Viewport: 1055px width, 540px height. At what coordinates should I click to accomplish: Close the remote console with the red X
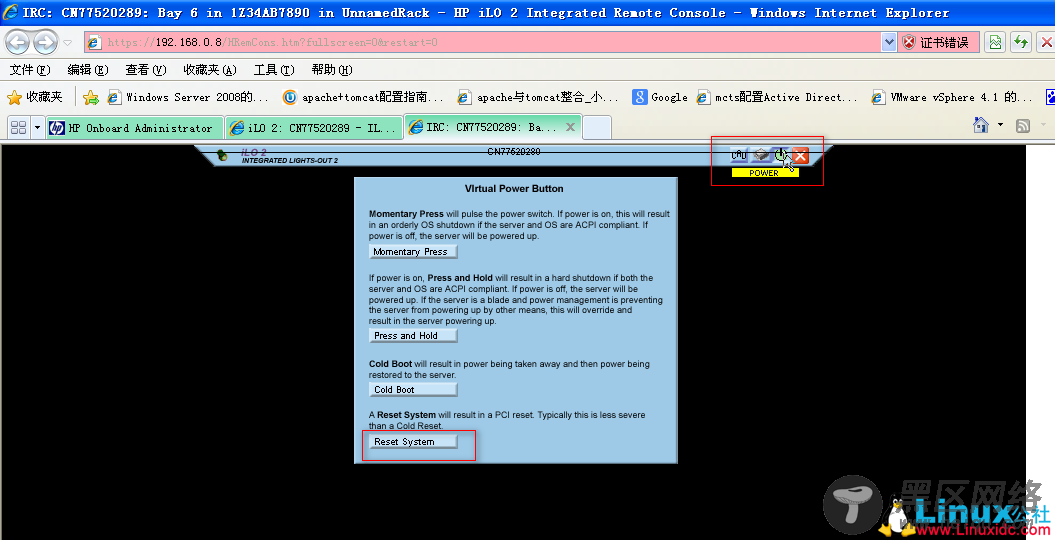click(800, 156)
